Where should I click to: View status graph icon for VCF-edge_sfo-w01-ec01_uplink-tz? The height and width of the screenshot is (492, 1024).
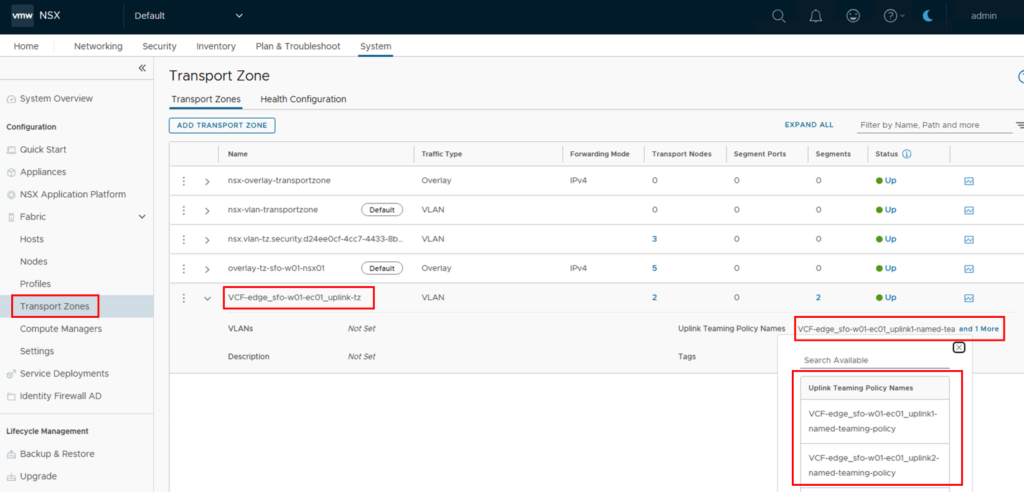[x=969, y=298]
